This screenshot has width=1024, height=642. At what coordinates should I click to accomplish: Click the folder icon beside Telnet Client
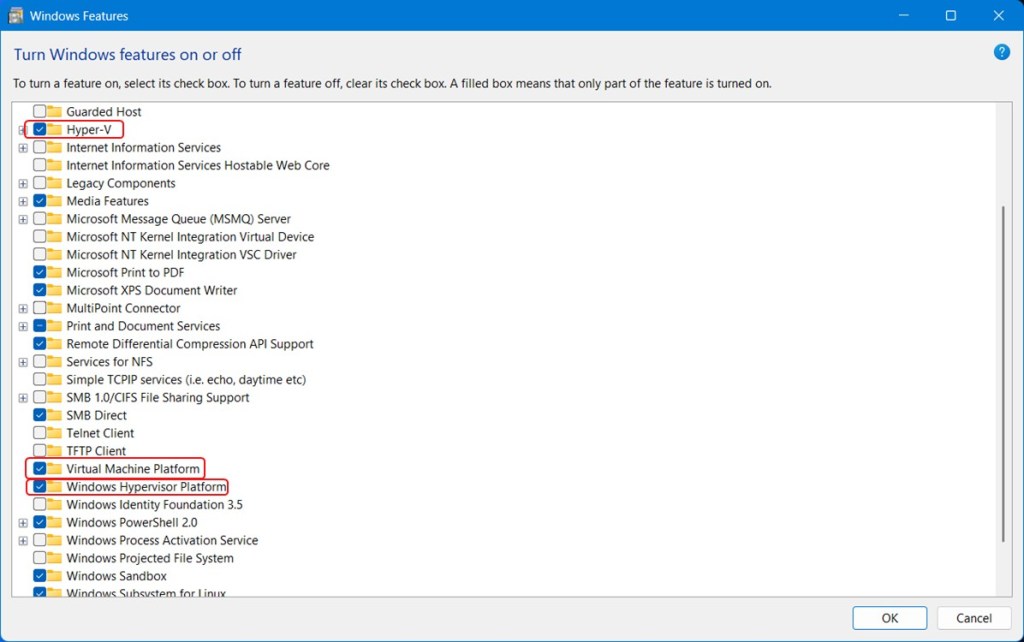[54, 432]
